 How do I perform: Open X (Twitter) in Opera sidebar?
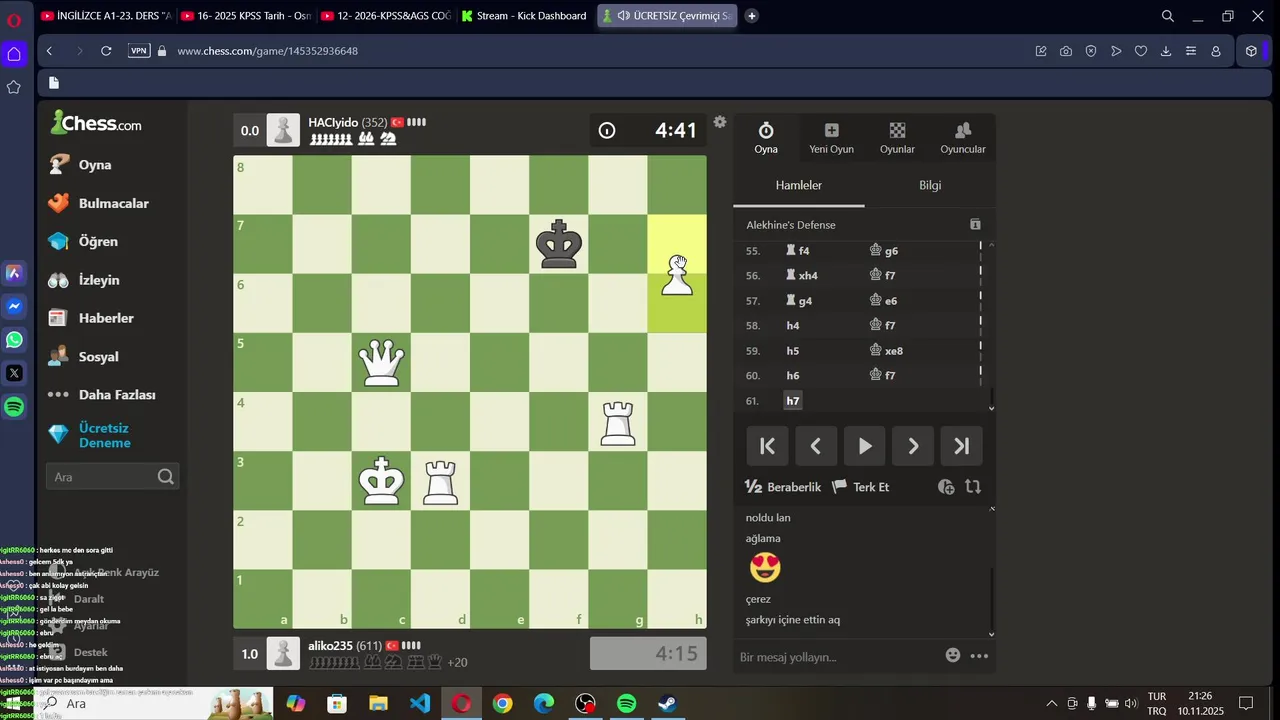(14, 373)
